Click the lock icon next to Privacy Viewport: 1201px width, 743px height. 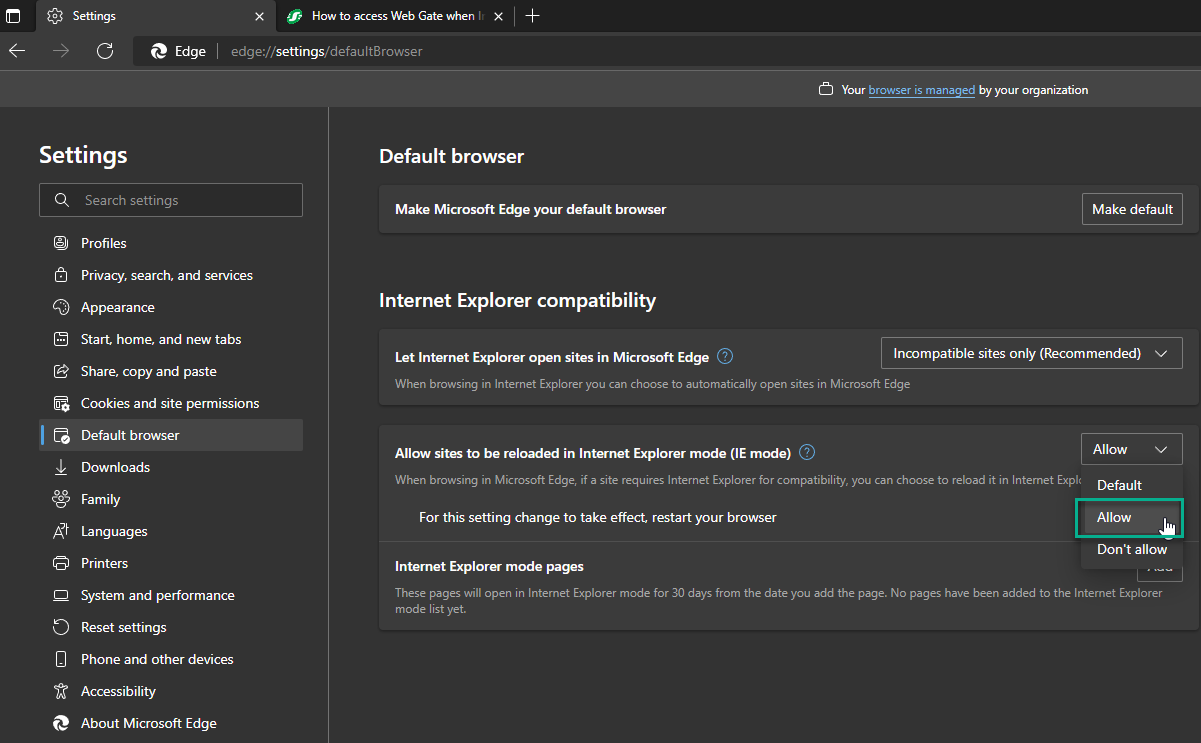tap(61, 275)
